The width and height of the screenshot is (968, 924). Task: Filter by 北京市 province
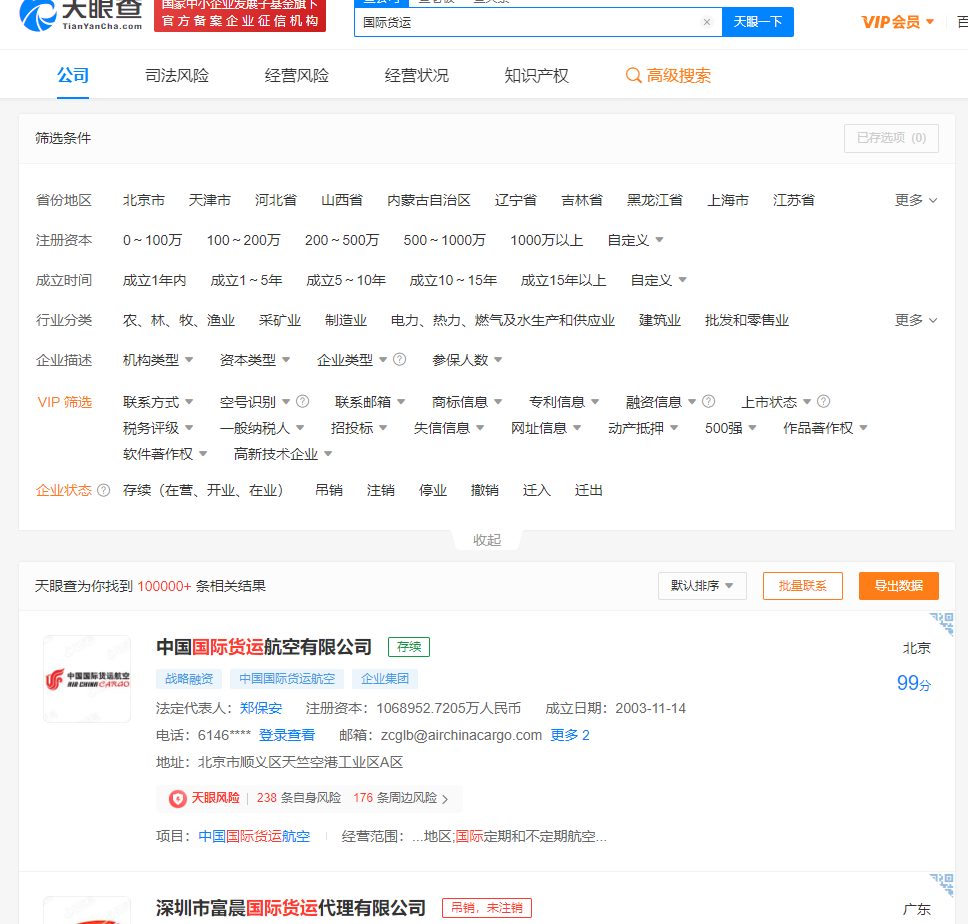144,200
